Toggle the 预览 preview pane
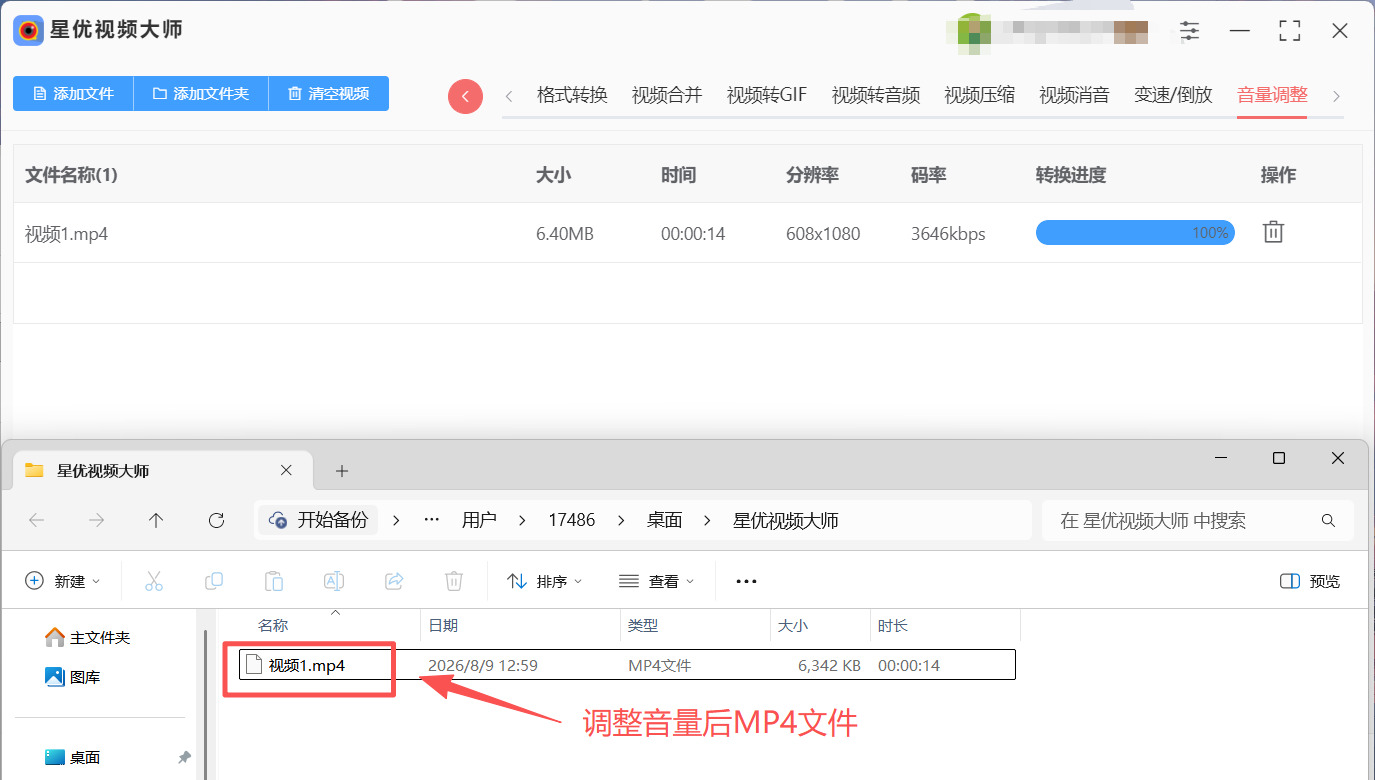The width and height of the screenshot is (1375, 780). [x=1310, y=581]
